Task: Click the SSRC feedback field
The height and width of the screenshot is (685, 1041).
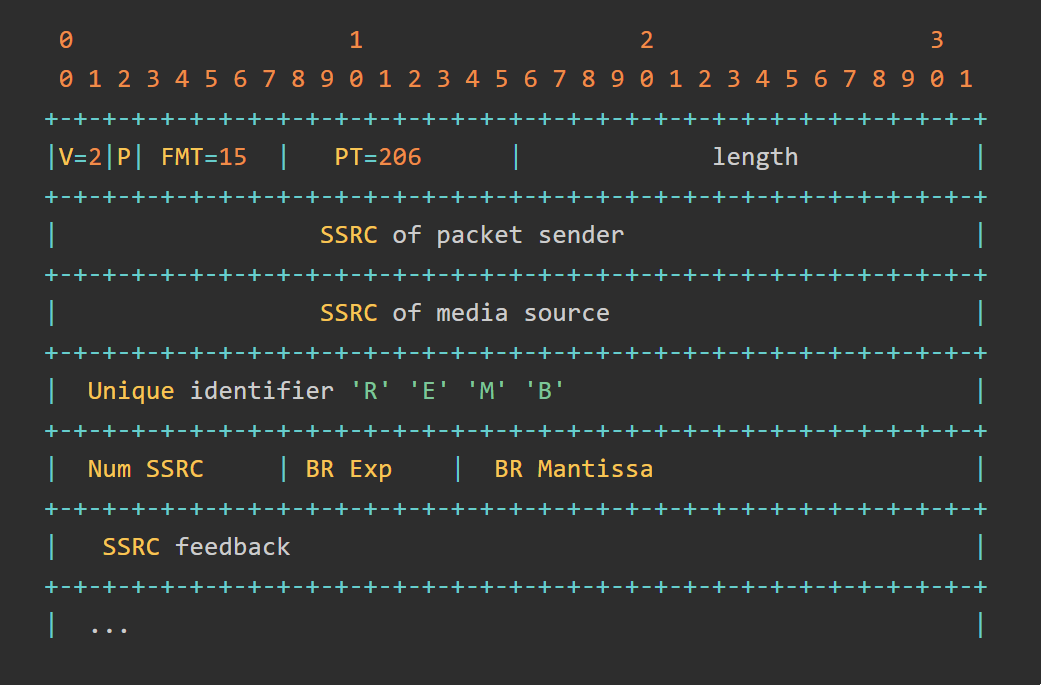Action: pos(196,547)
